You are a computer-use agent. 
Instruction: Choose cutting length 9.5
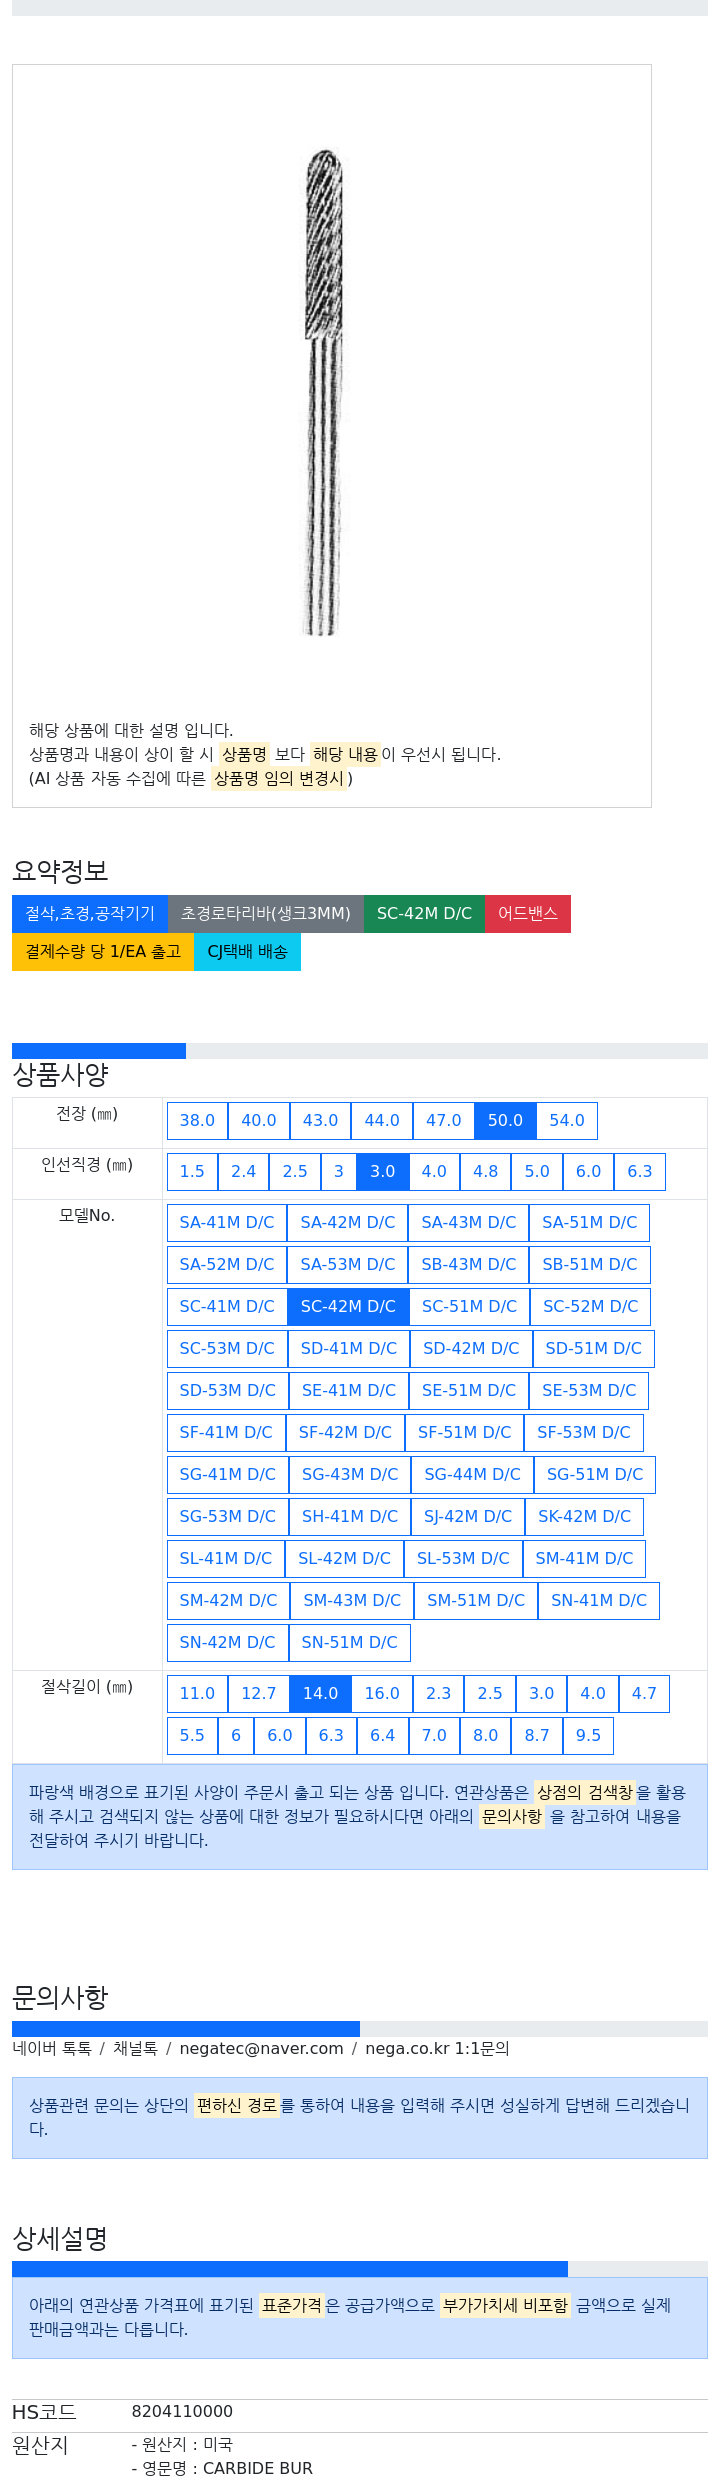pyautogui.click(x=588, y=1736)
